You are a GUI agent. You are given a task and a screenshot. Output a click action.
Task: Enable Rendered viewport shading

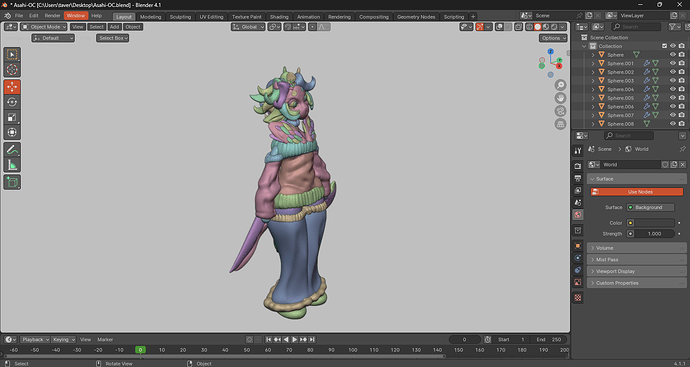554,27
